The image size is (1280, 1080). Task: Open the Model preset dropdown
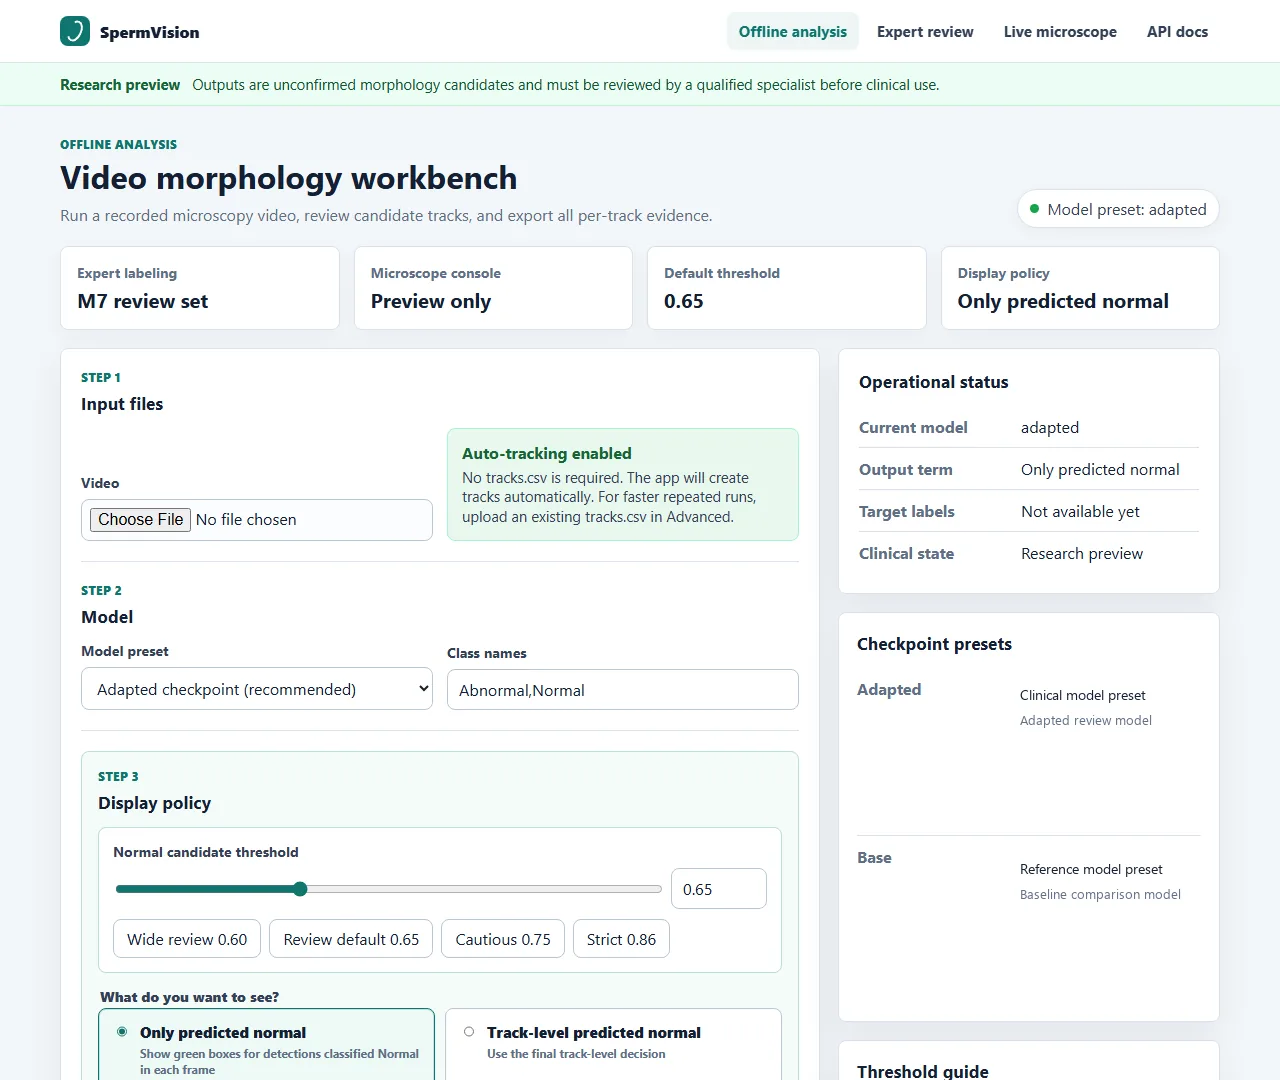tap(257, 689)
